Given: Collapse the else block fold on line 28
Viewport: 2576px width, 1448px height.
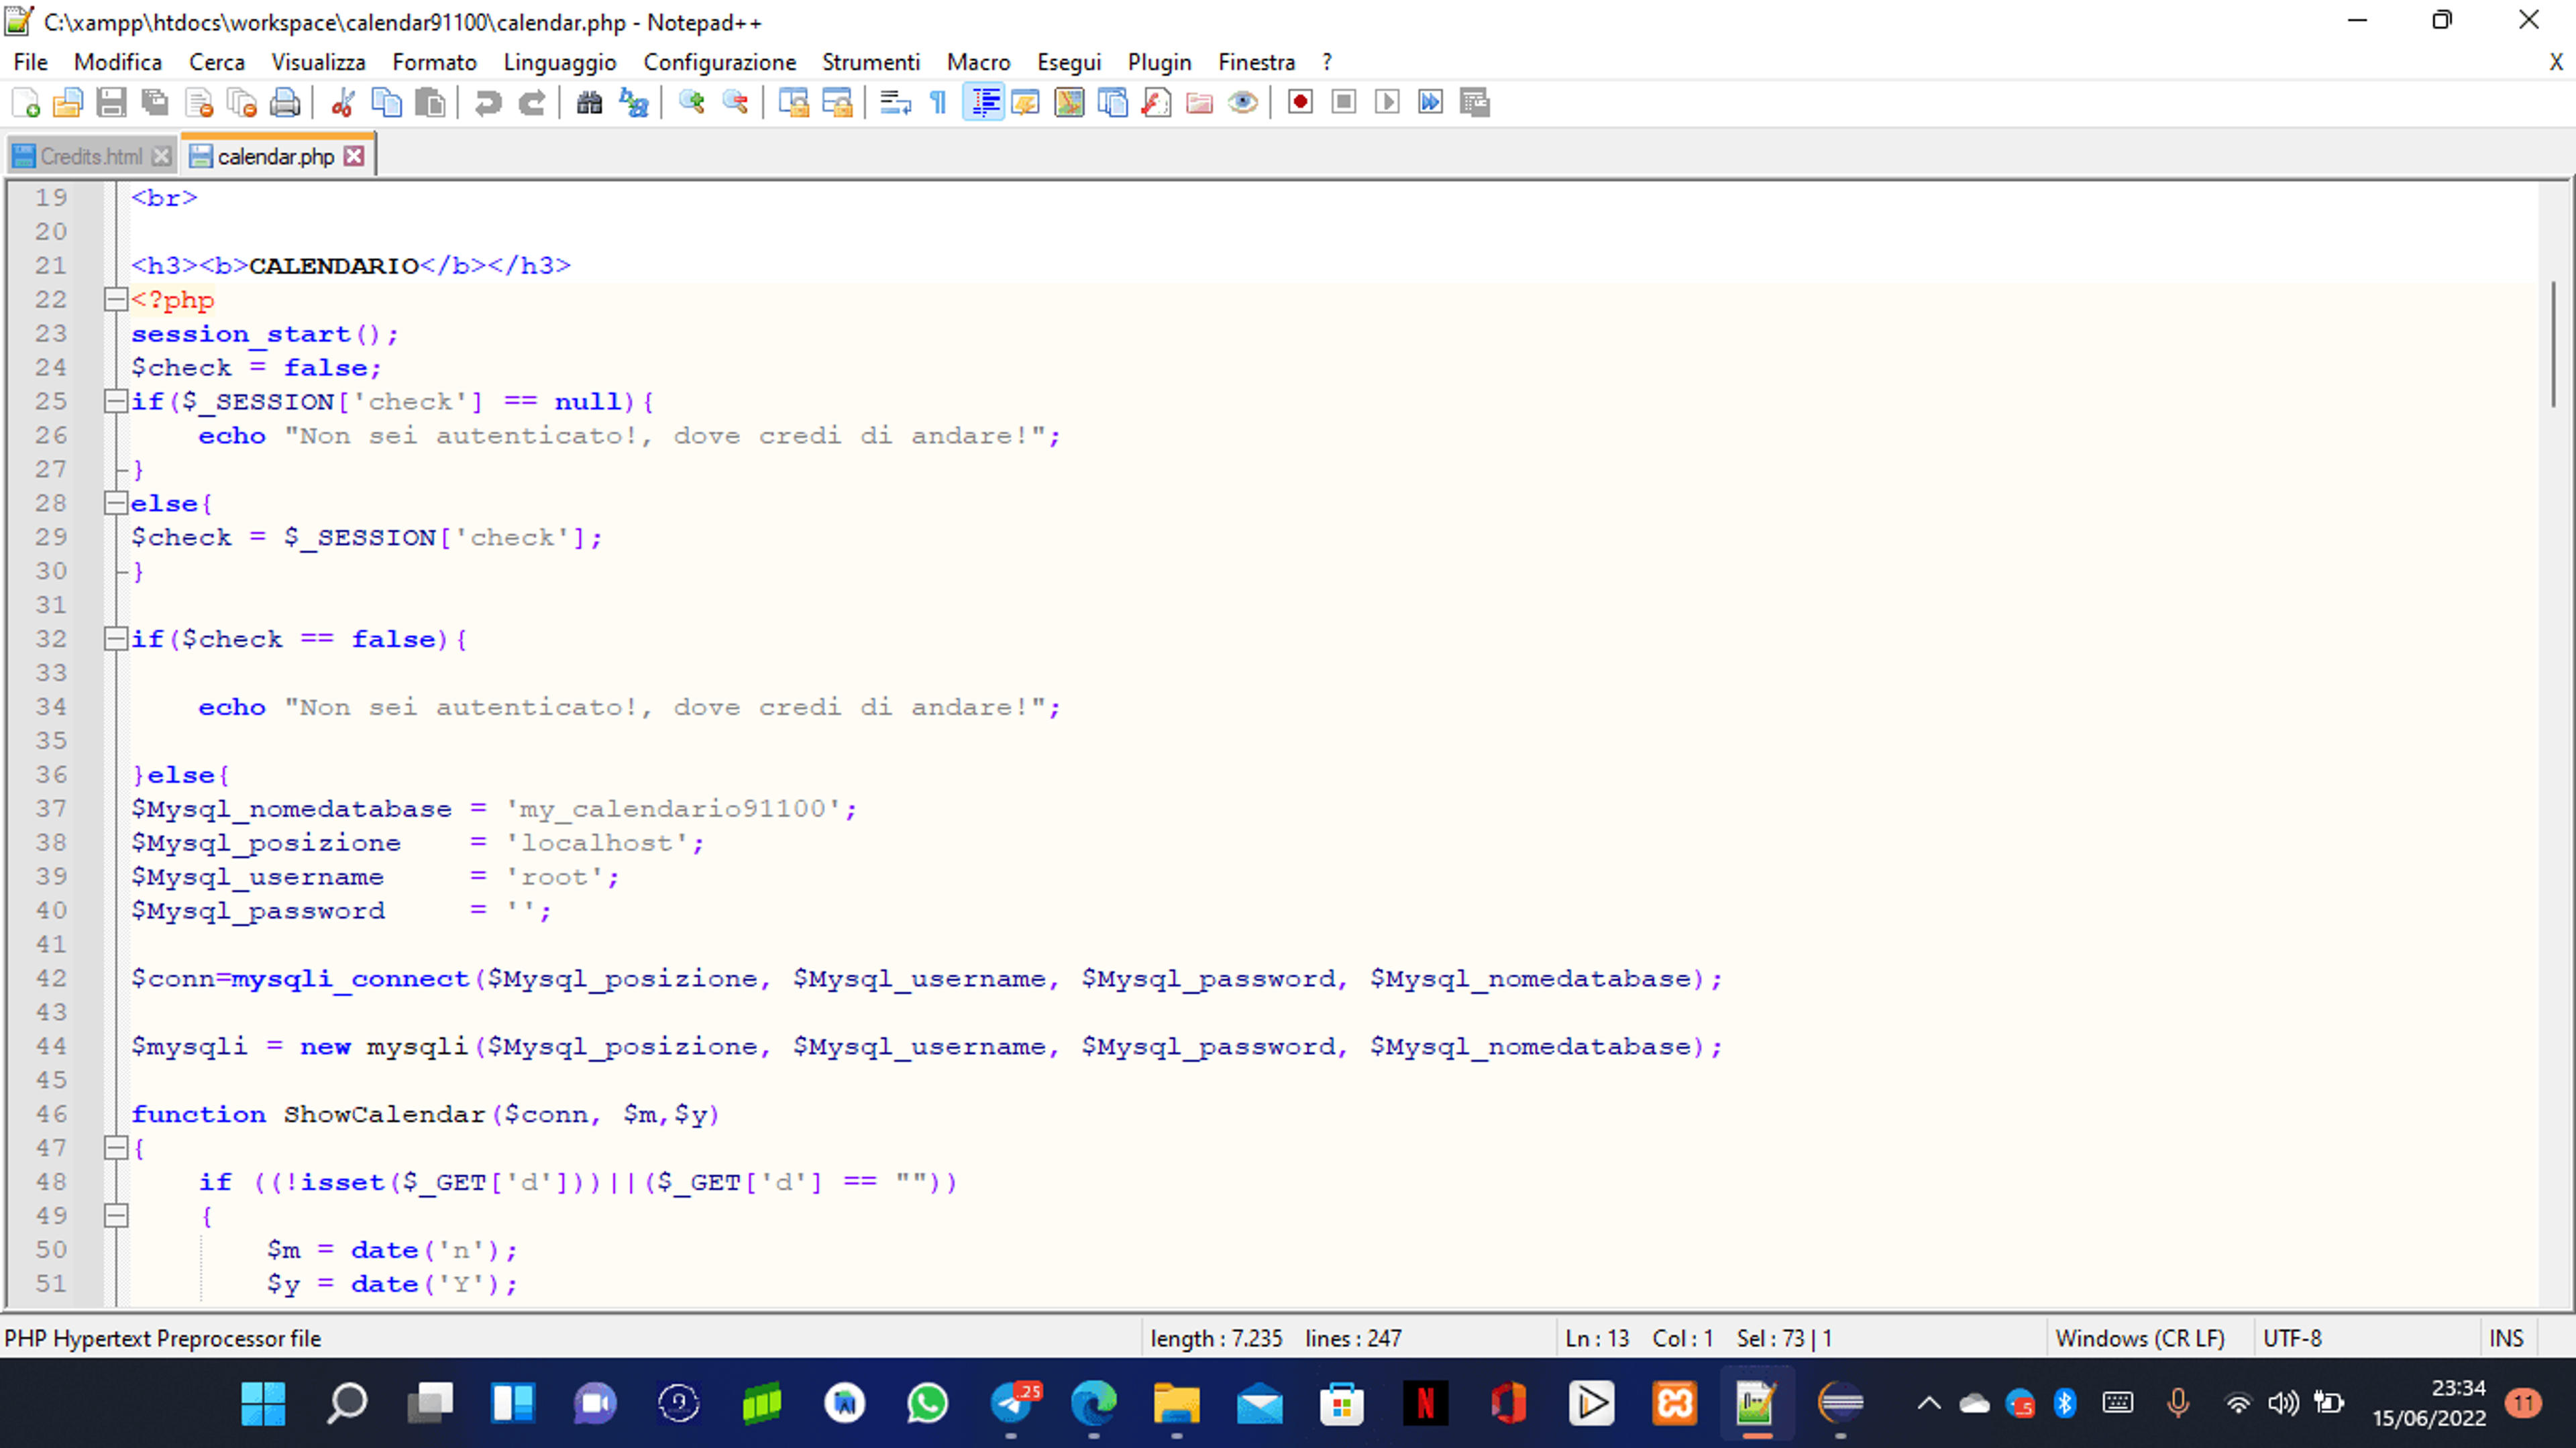Looking at the screenshot, I should tap(116, 503).
